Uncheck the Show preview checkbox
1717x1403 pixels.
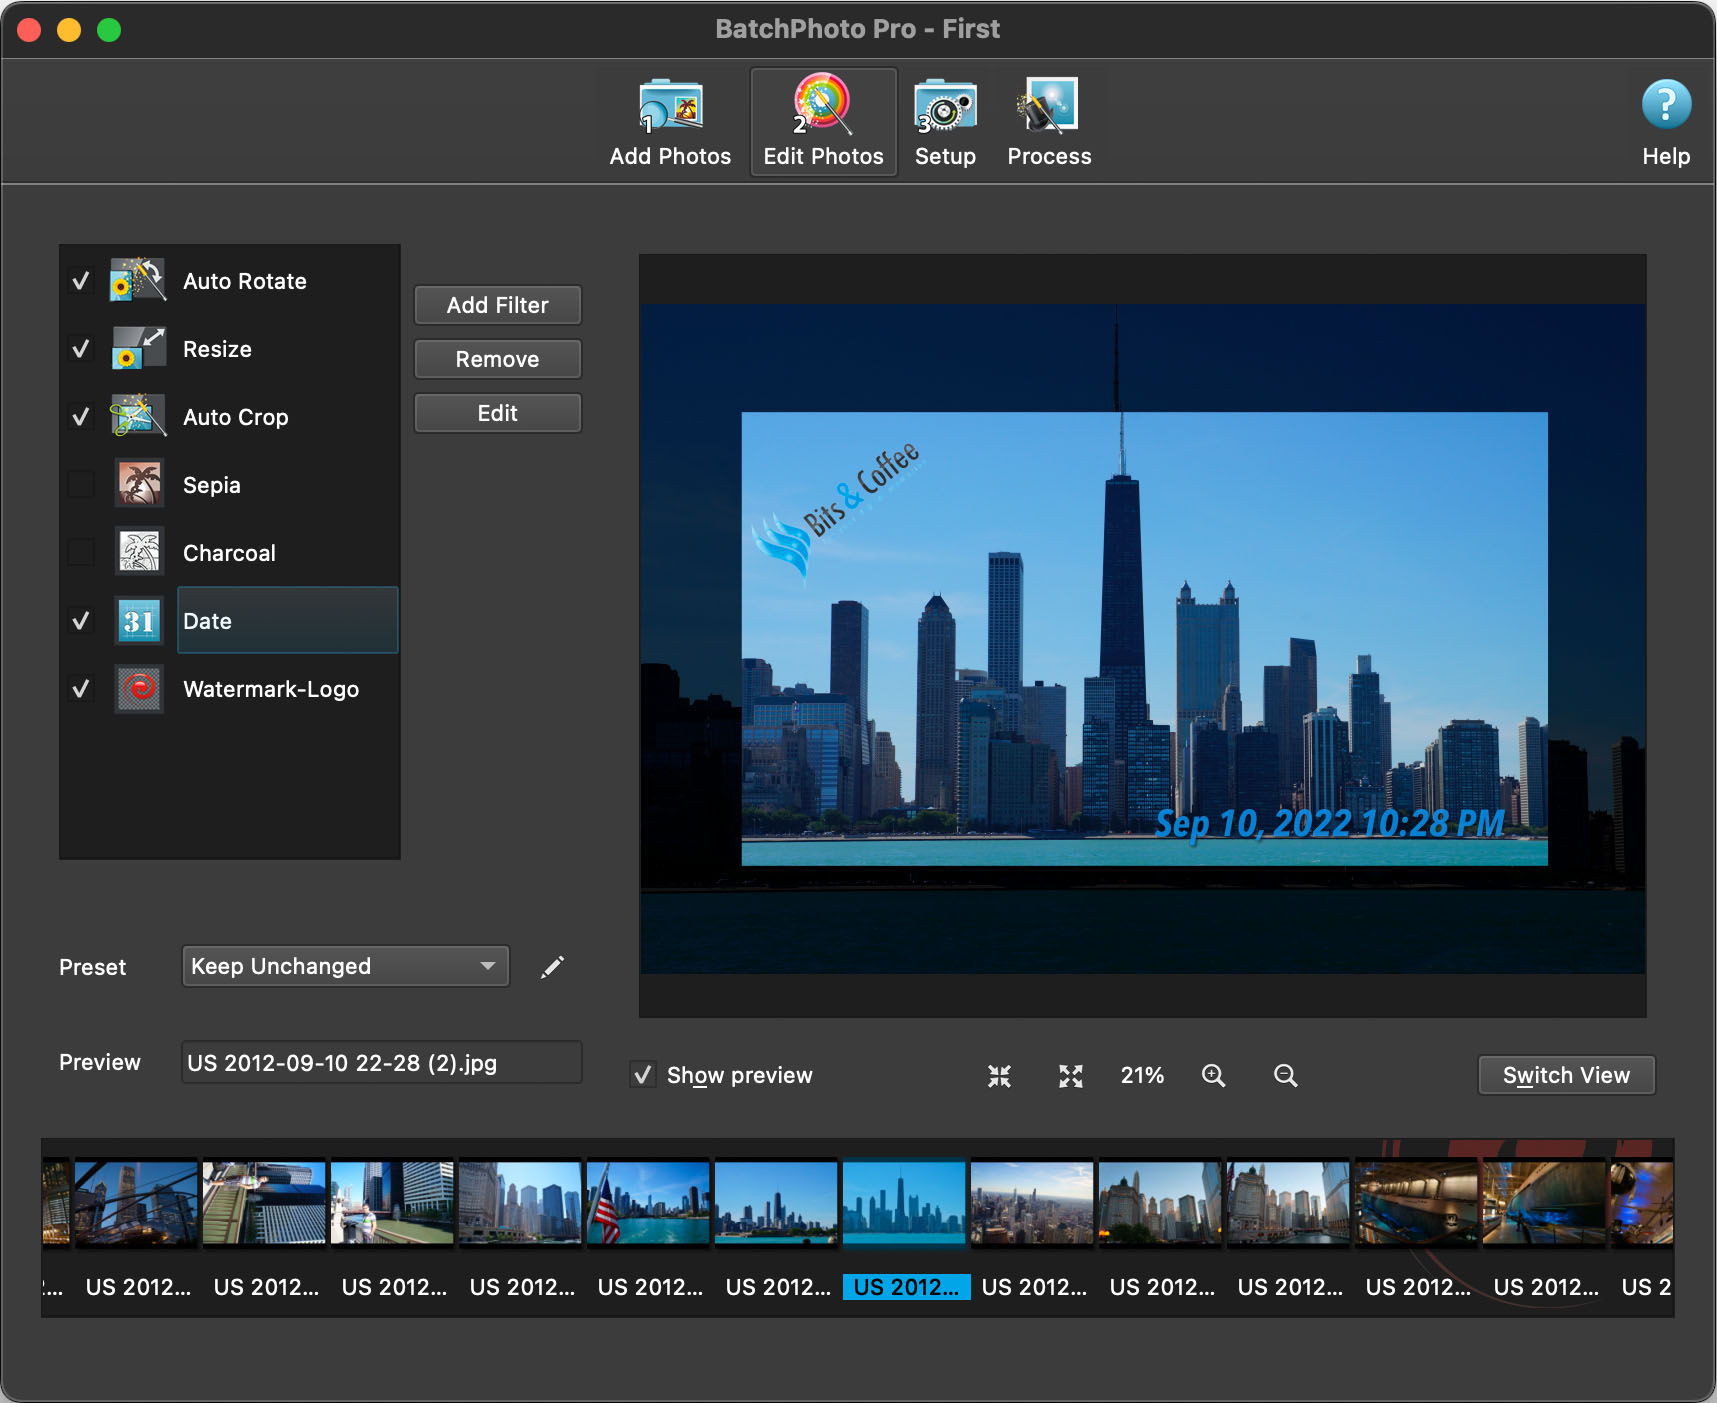point(643,1075)
